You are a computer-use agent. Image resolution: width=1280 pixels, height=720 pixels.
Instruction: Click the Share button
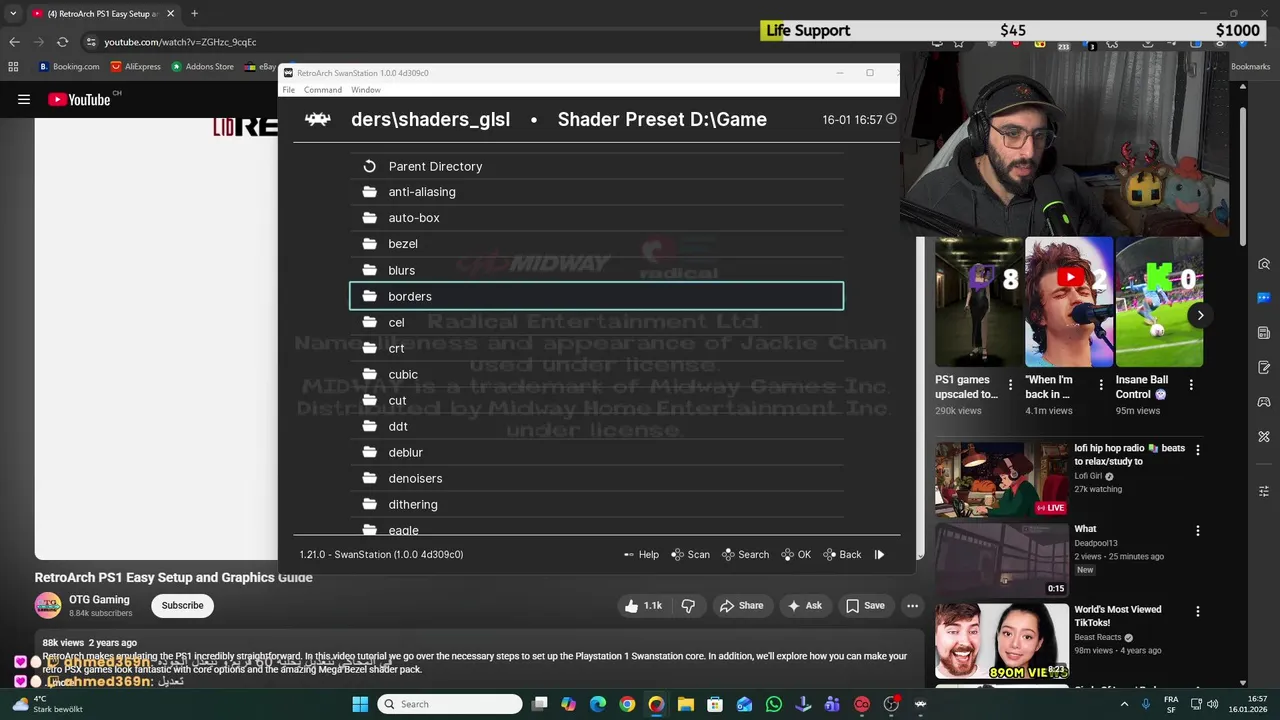coord(741,605)
